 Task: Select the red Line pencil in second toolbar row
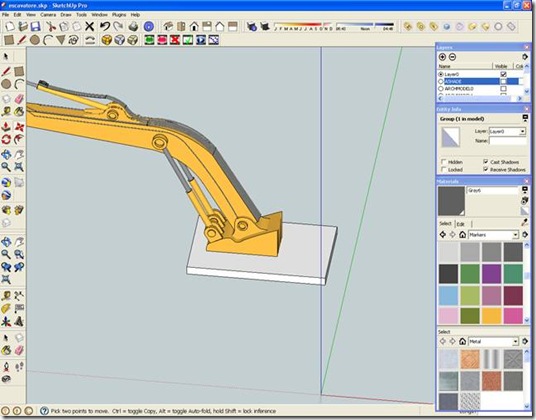click(22, 40)
